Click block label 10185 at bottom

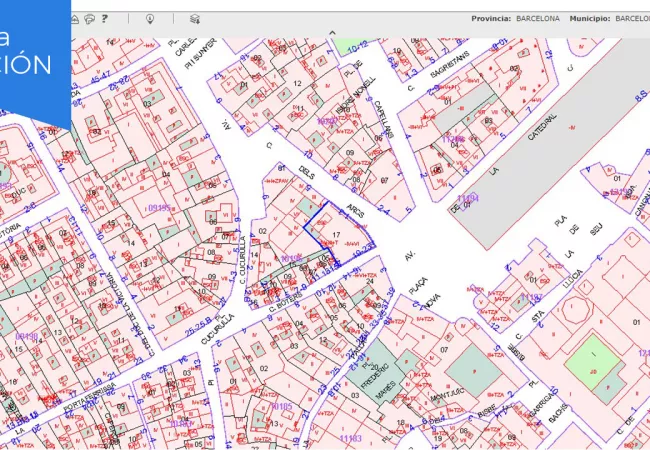coord(281,406)
